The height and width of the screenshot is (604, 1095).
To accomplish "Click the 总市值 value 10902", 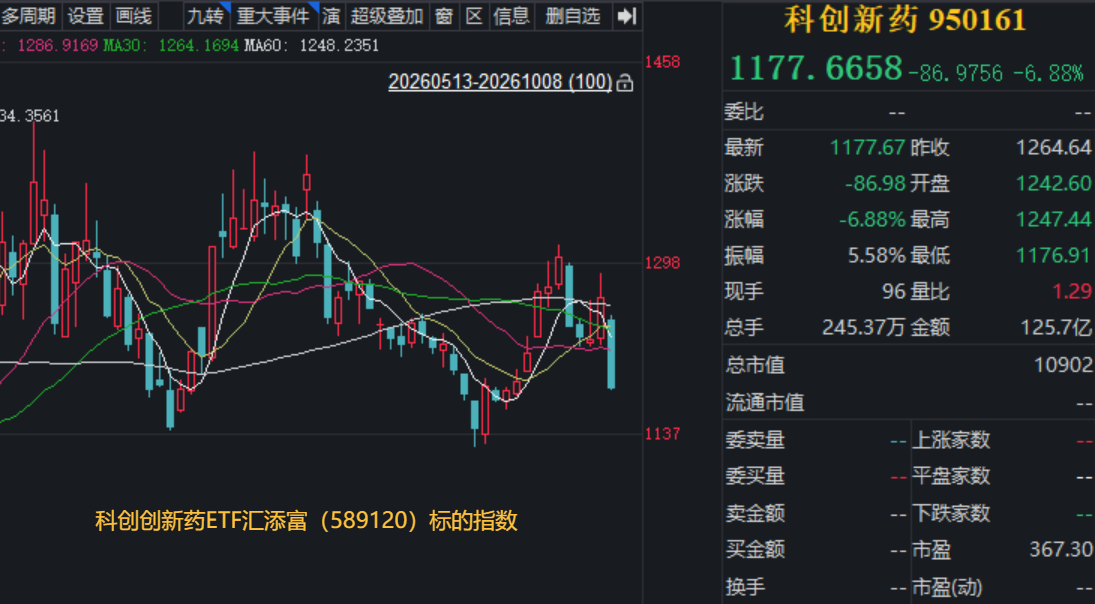I will [x=1063, y=365].
